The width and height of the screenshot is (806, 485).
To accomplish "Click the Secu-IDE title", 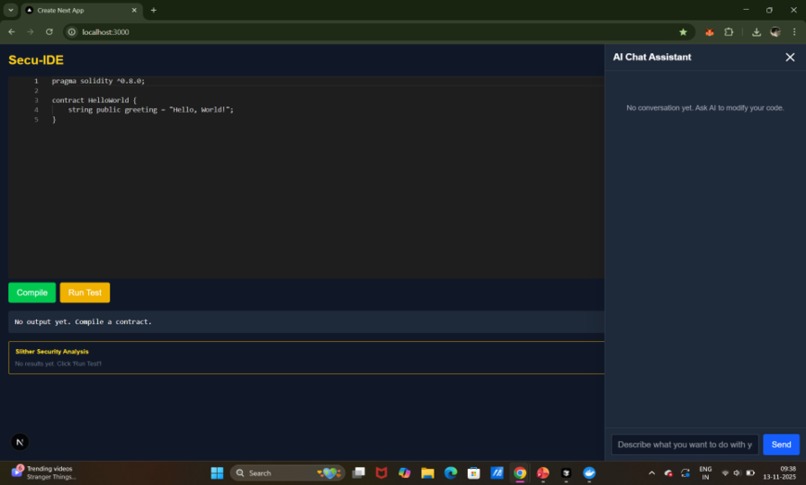I will pos(36,60).
